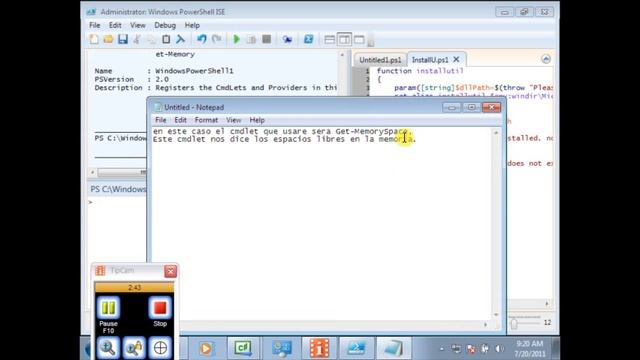Switch to PowerShell ISE via taskbar icon
The width and height of the screenshot is (640, 360).
point(356,349)
